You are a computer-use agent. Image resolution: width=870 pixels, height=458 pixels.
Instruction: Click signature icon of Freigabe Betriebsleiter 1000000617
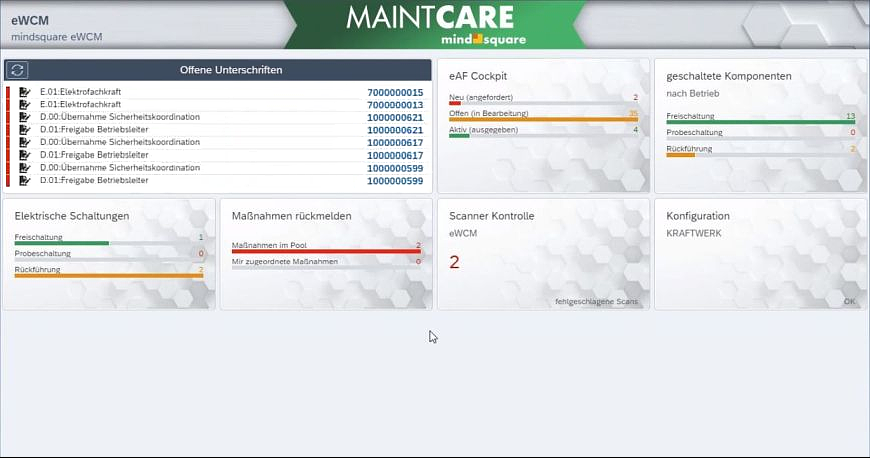24,155
